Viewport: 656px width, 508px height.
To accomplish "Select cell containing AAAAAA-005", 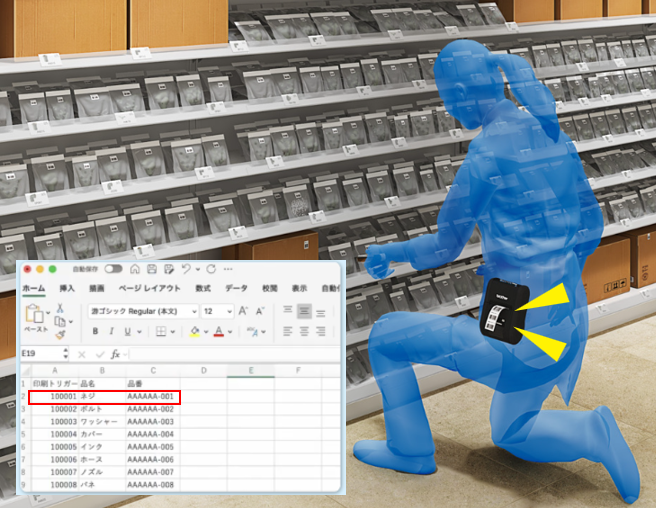I will pyautogui.click(x=153, y=447).
